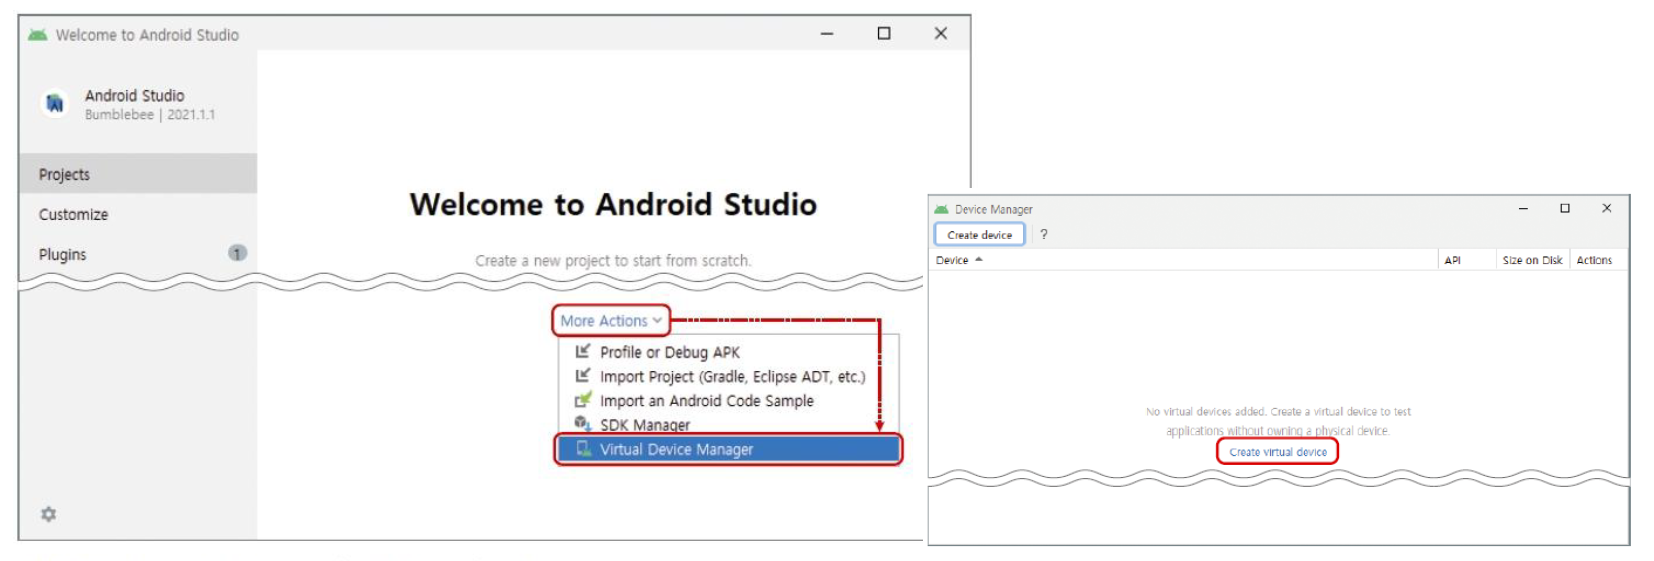
Task: Expand the More Actions dropdown
Action: pyautogui.click(x=611, y=321)
